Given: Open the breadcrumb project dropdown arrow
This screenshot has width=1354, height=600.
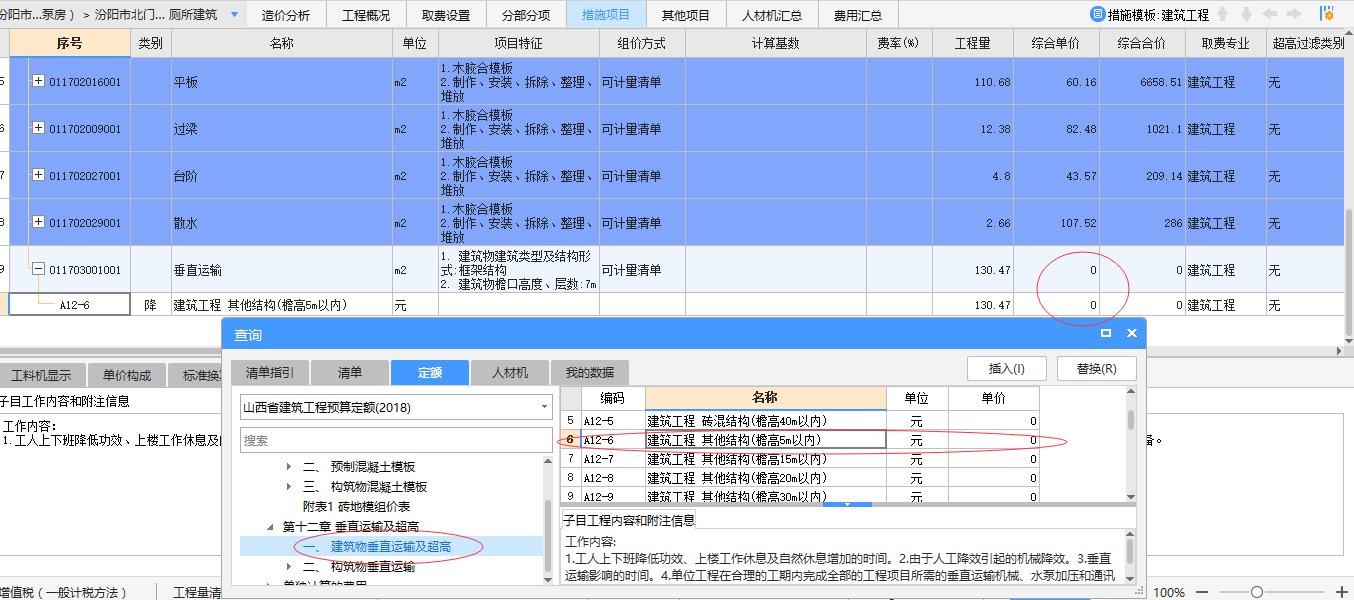Looking at the screenshot, I should click(235, 15).
